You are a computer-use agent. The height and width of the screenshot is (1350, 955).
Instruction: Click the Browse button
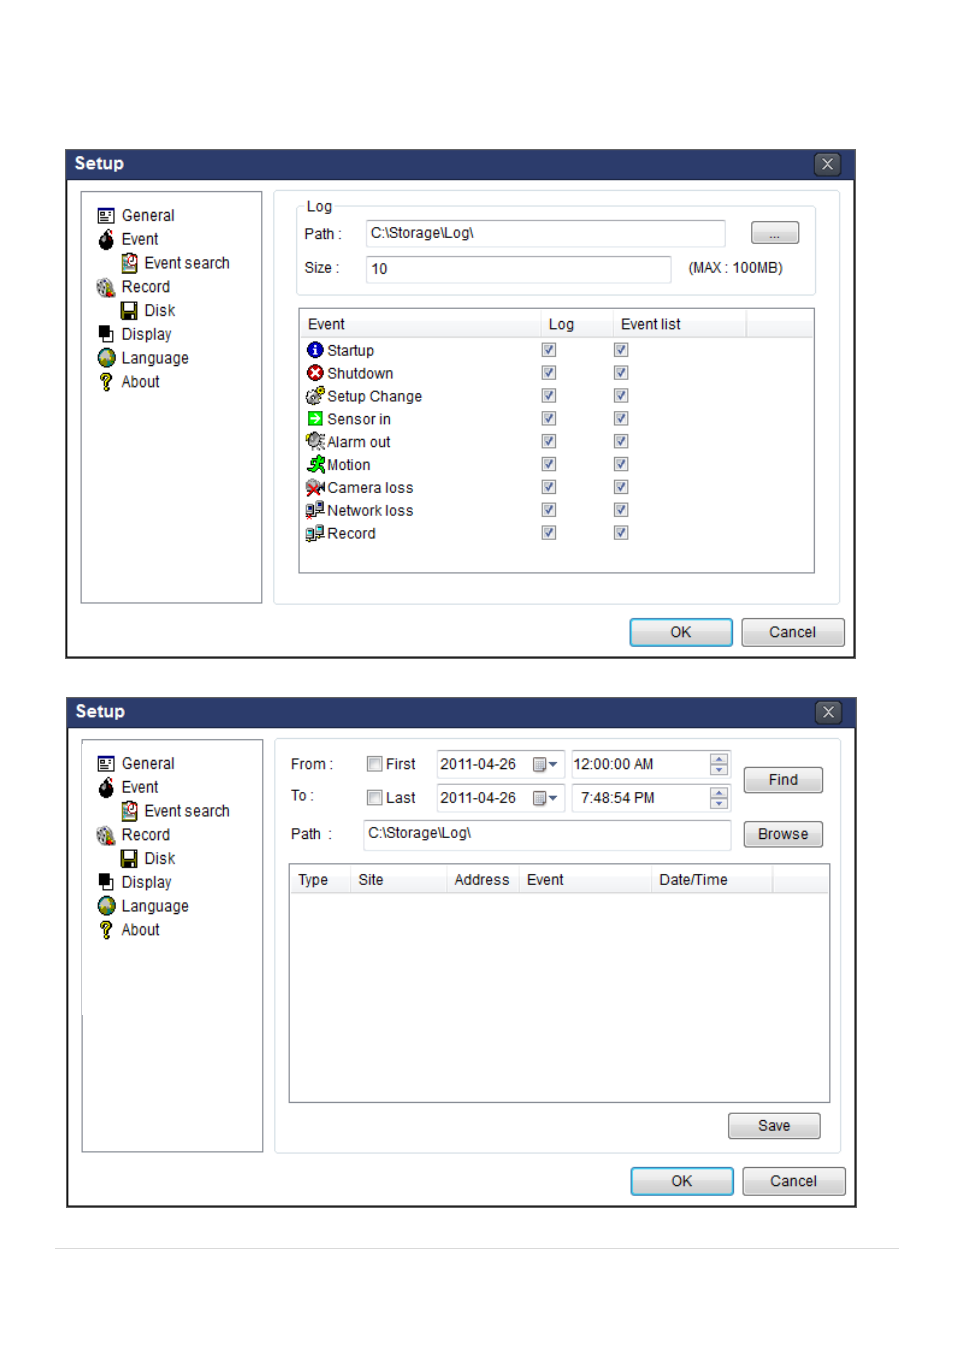pyautogui.click(x=783, y=834)
